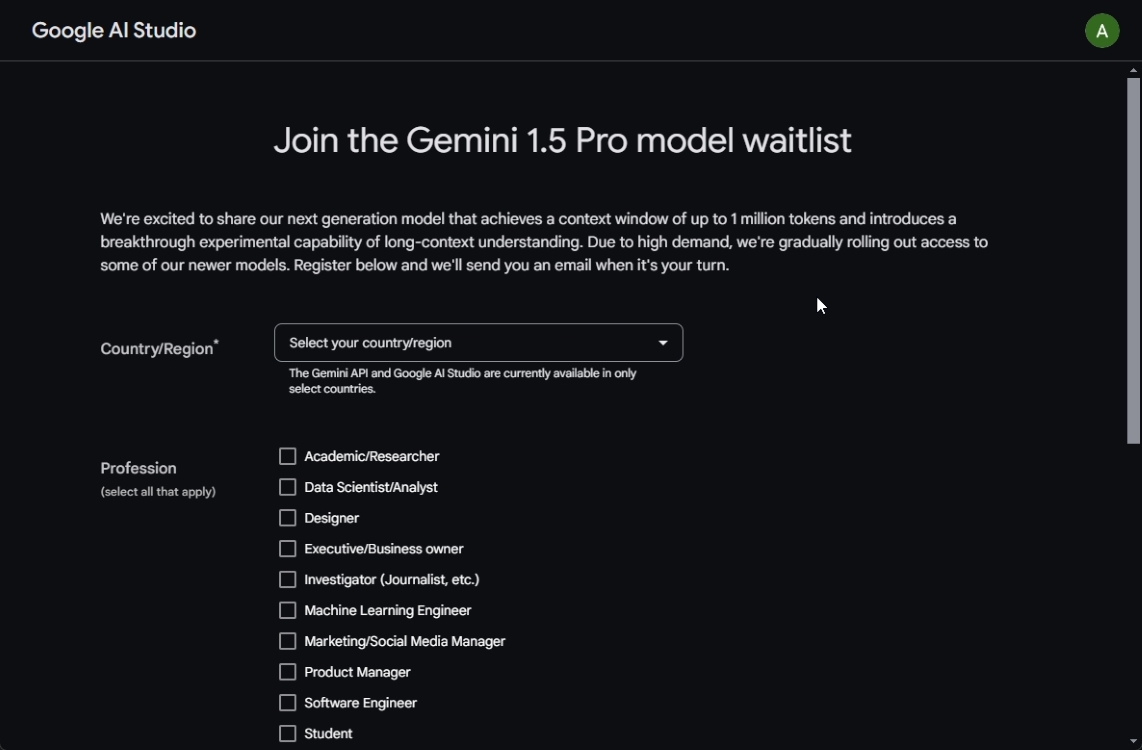Check the Academic/Researcher profession box
The image size is (1142, 750).
pyautogui.click(x=287, y=456)
